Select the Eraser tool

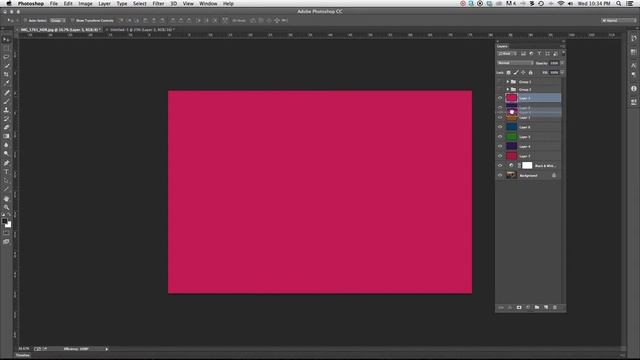click(x=6, y=127)
